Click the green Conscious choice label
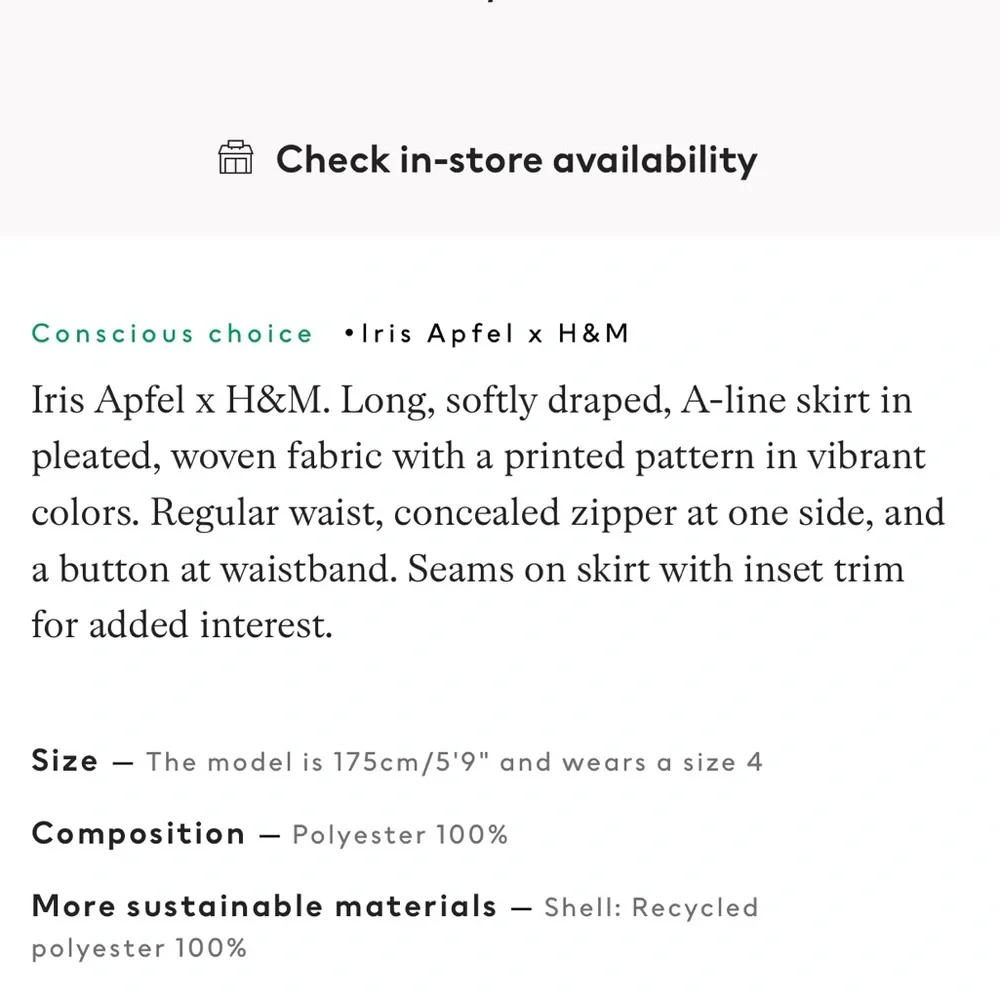Image resolution: width=1000 pixels, height=1000 pixels. [172, 333]
